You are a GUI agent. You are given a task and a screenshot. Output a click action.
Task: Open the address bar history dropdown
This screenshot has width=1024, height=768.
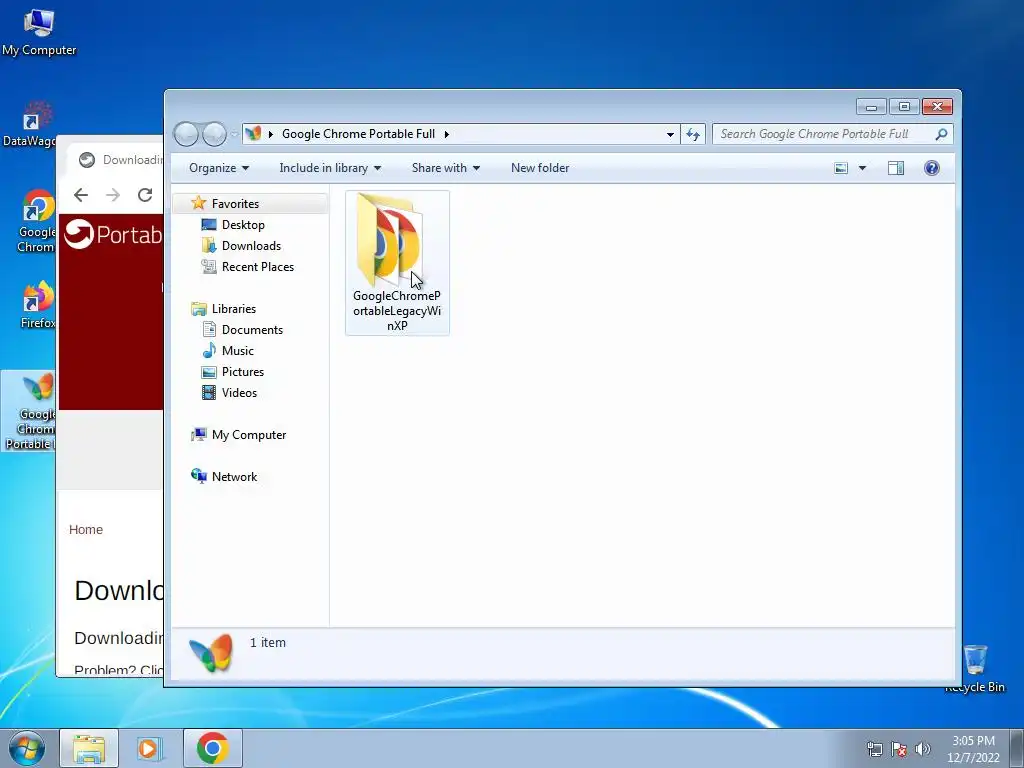point(670,135)
